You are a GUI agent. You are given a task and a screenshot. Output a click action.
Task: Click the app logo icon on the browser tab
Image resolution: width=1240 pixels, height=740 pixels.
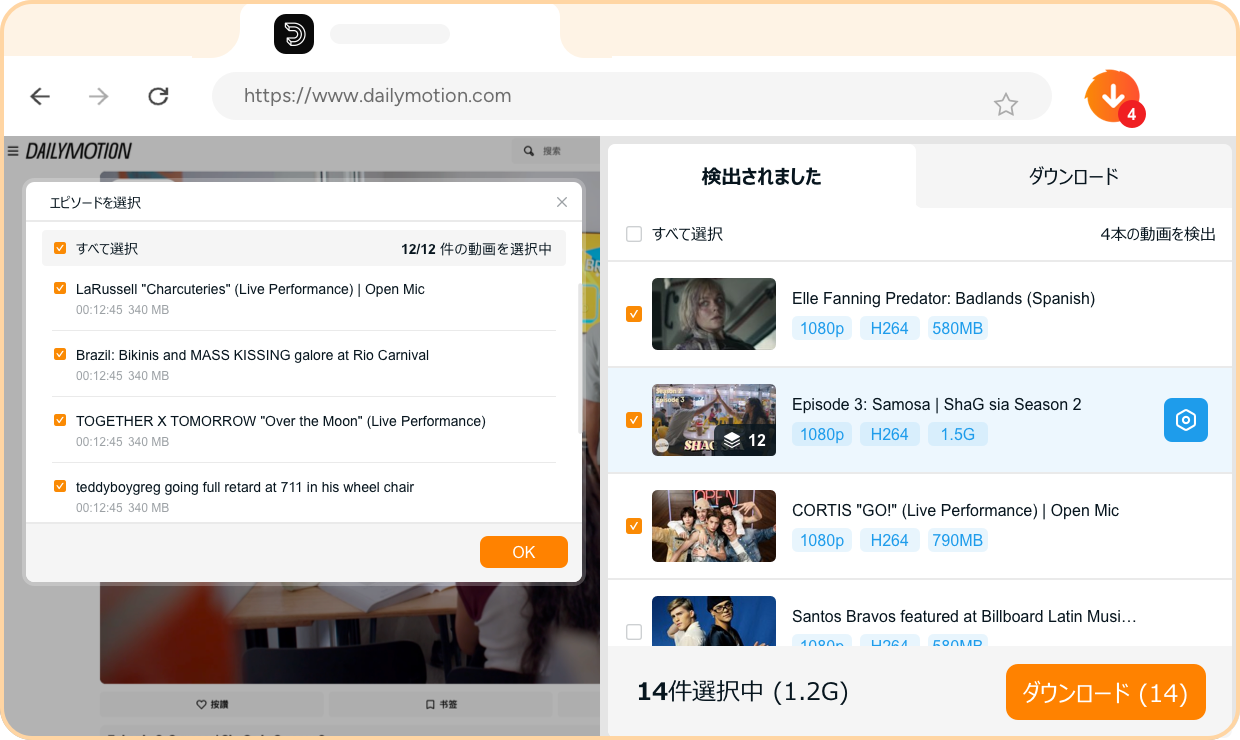pos(294,33)
